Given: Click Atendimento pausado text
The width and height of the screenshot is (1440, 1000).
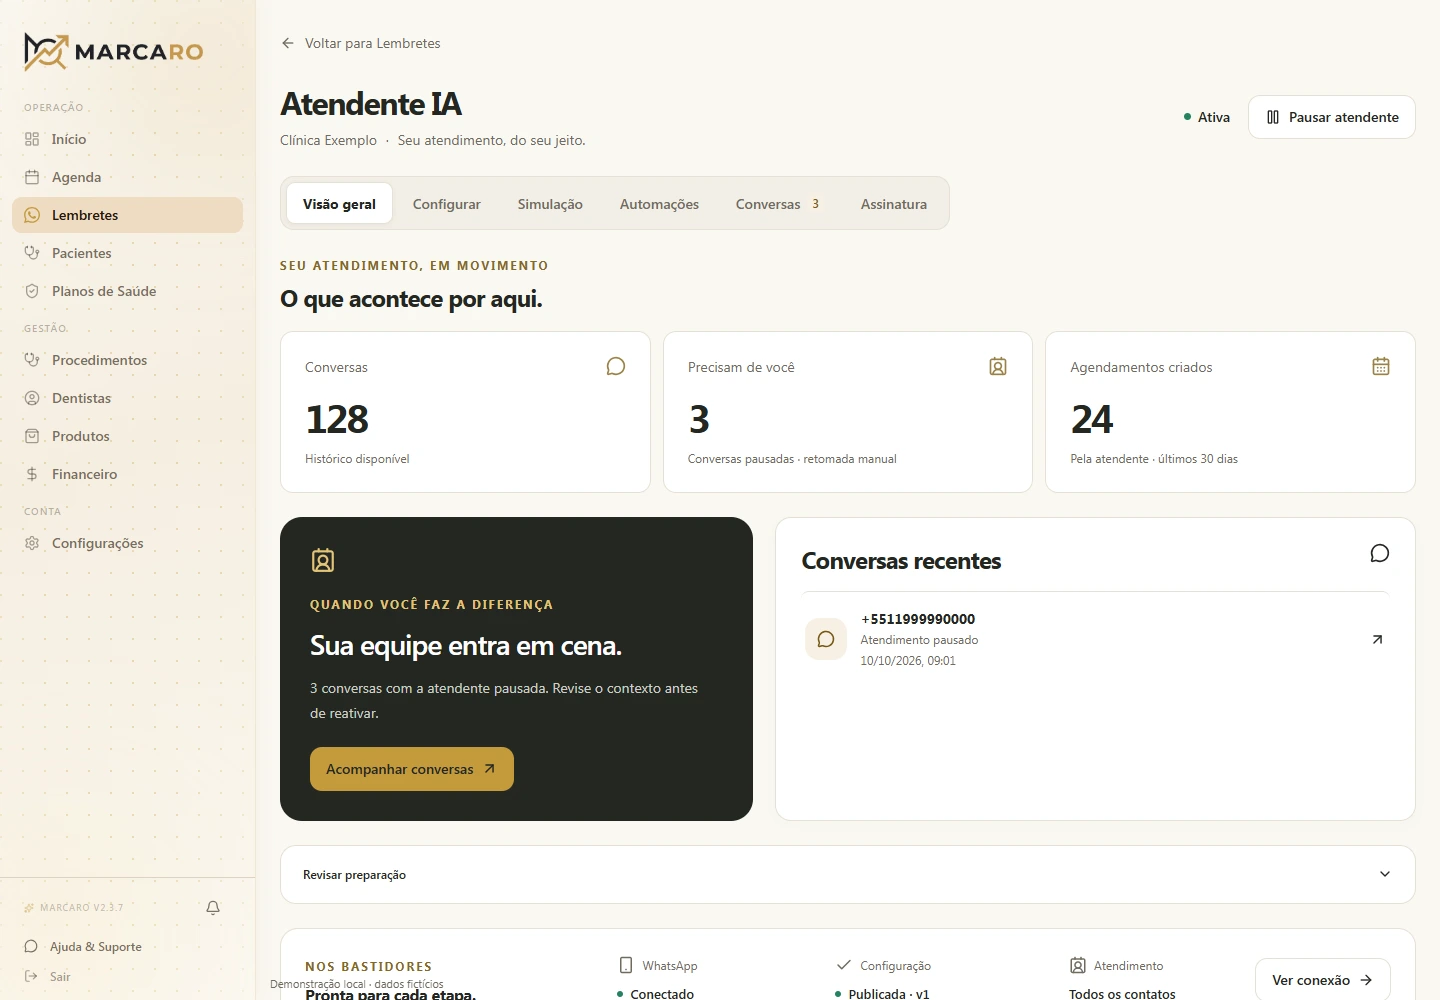Looking at the screenshot, I should (x=919, y=640).
